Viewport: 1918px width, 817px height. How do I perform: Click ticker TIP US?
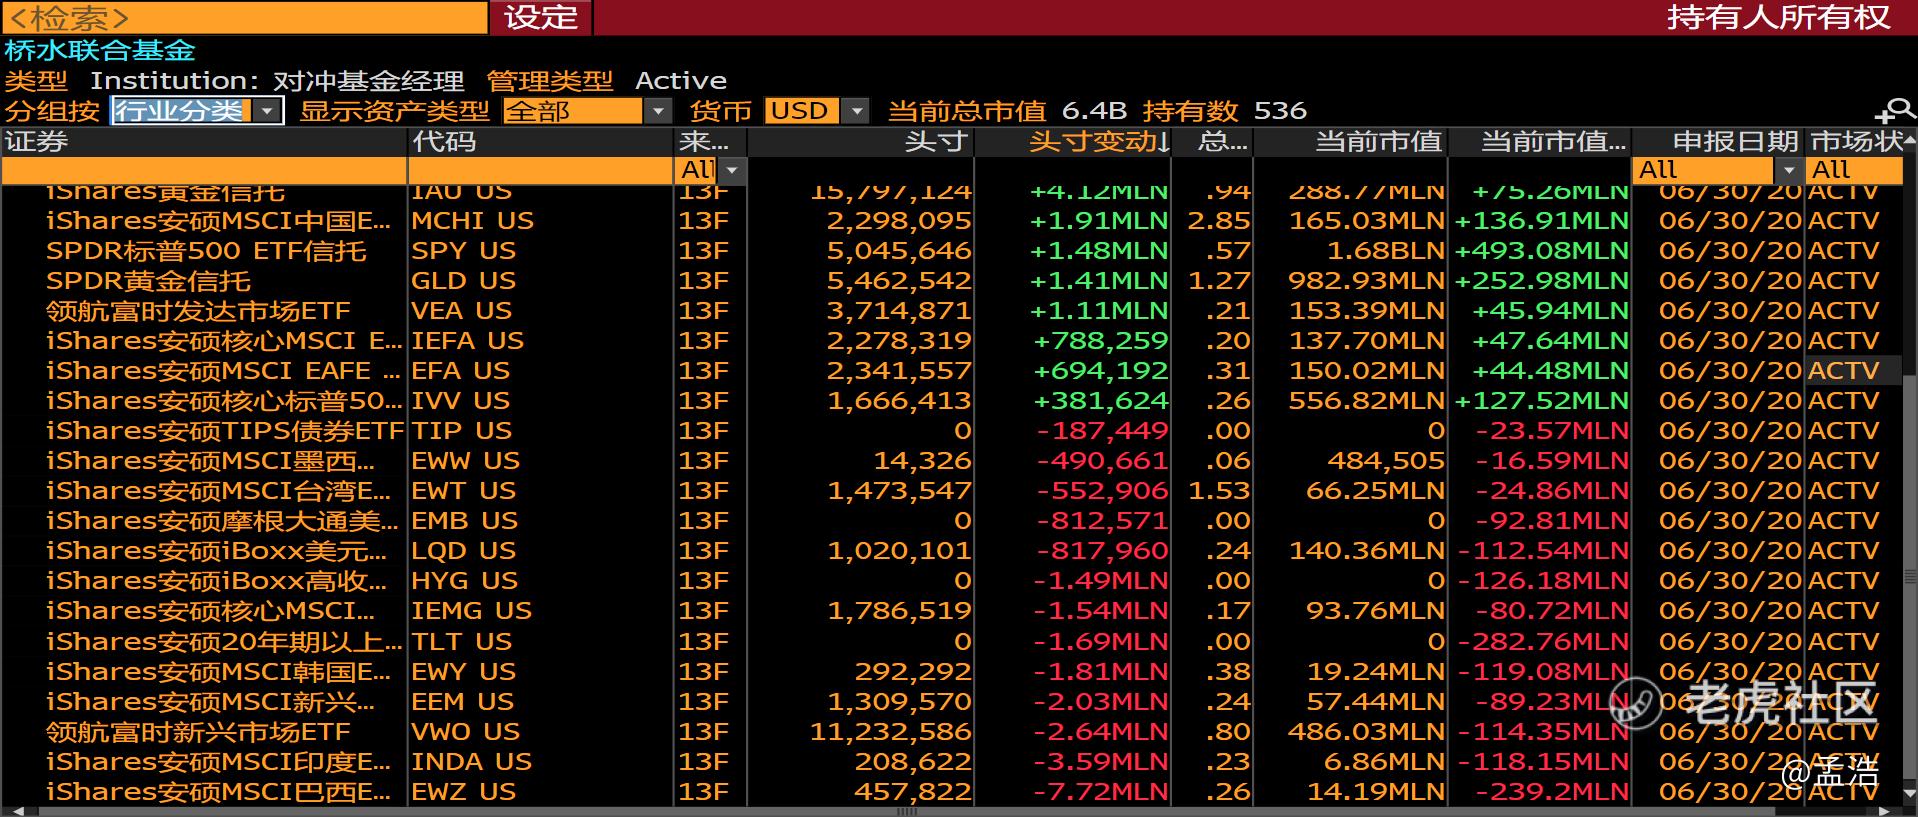tap(462, 431)
